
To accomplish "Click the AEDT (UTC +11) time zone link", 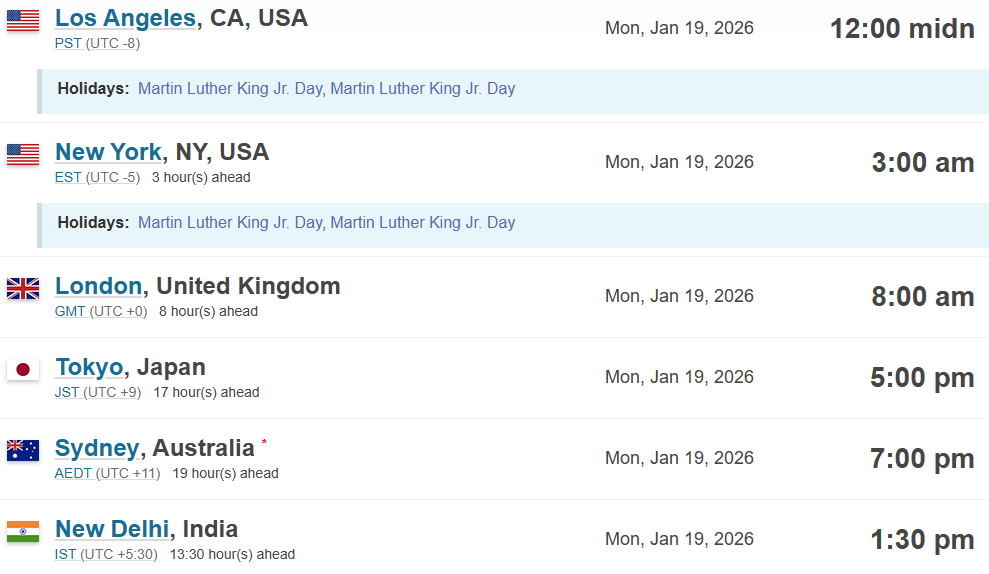I will point(107,473).
